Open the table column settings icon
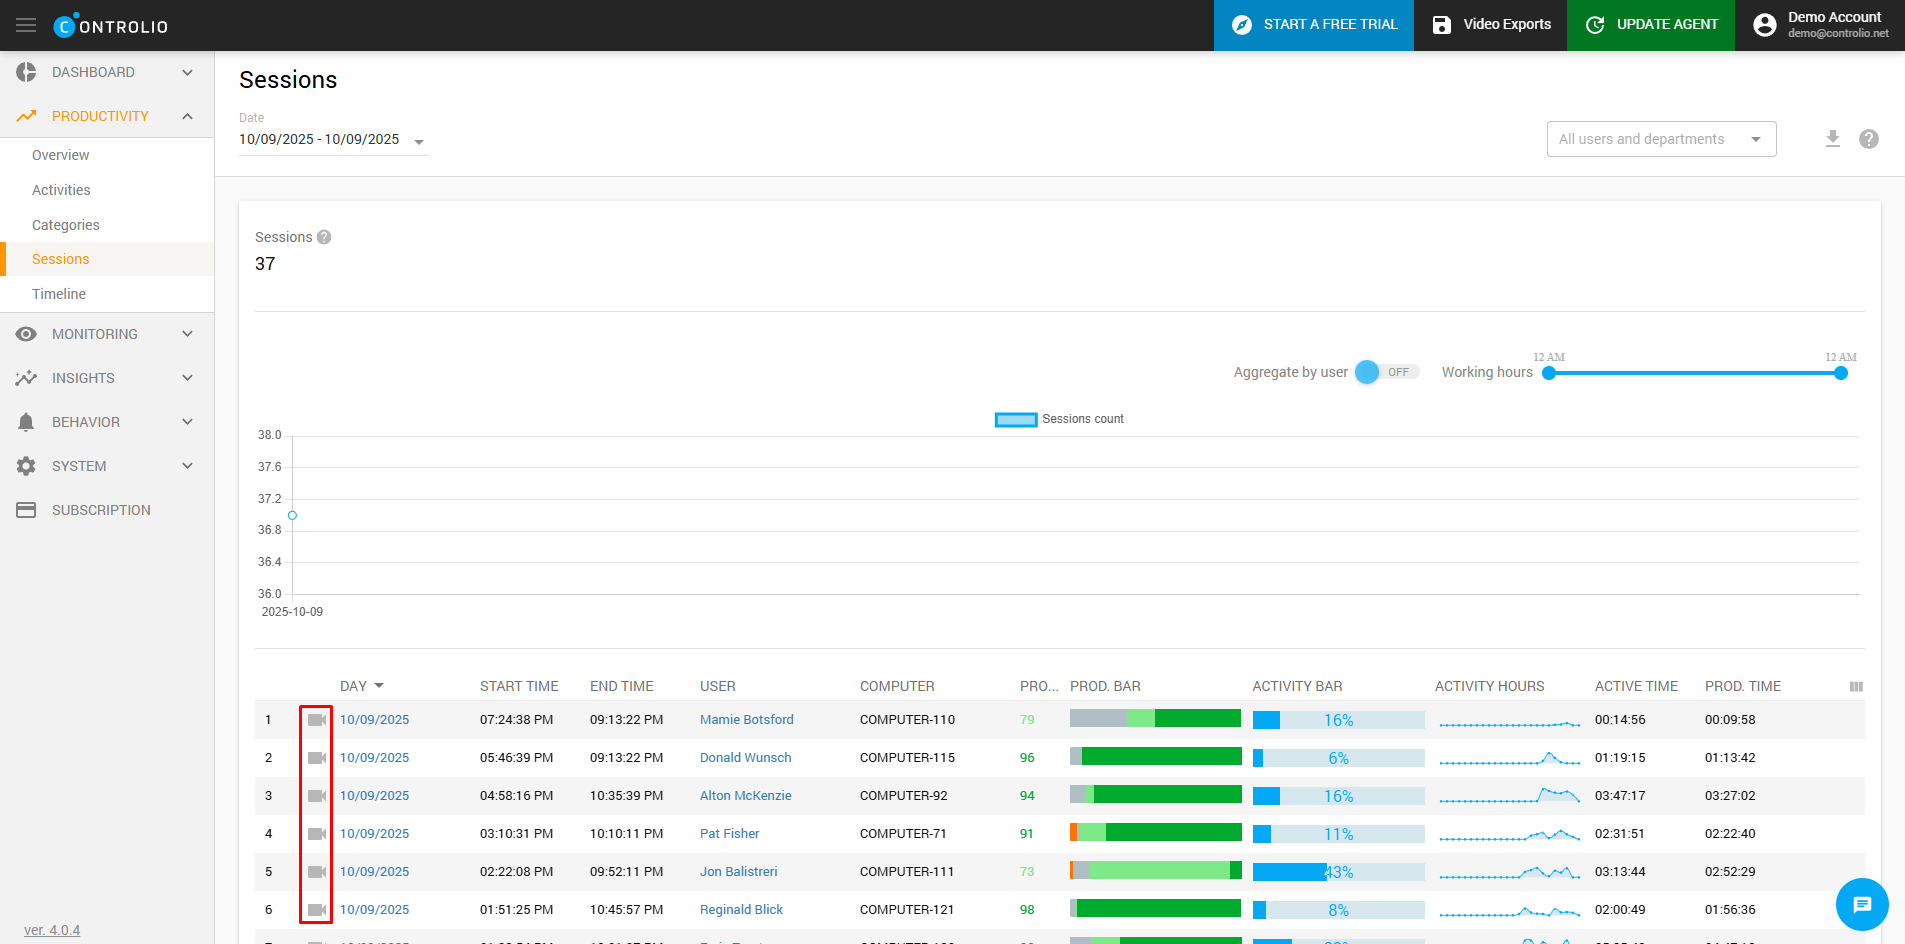Viewport: 1905px width, 944px height. pyautogui.click(x=1856, y=686)
